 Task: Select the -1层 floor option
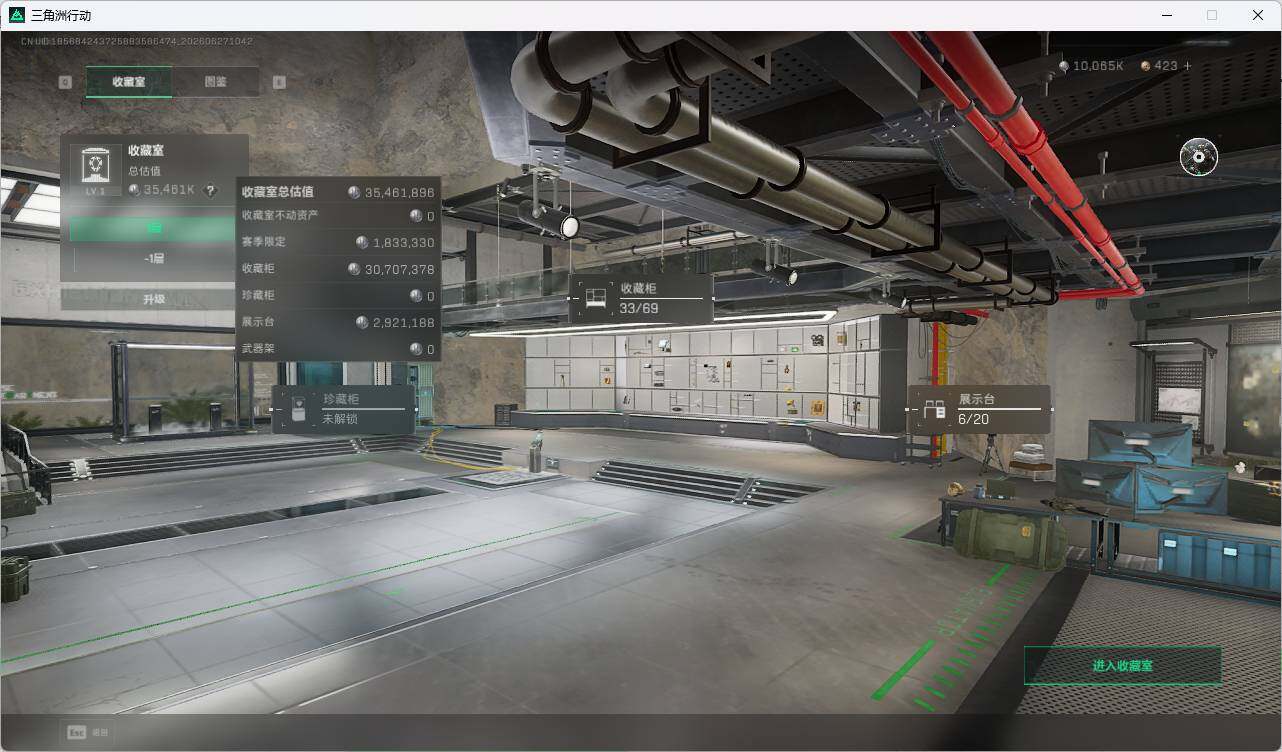click(154, 258)
